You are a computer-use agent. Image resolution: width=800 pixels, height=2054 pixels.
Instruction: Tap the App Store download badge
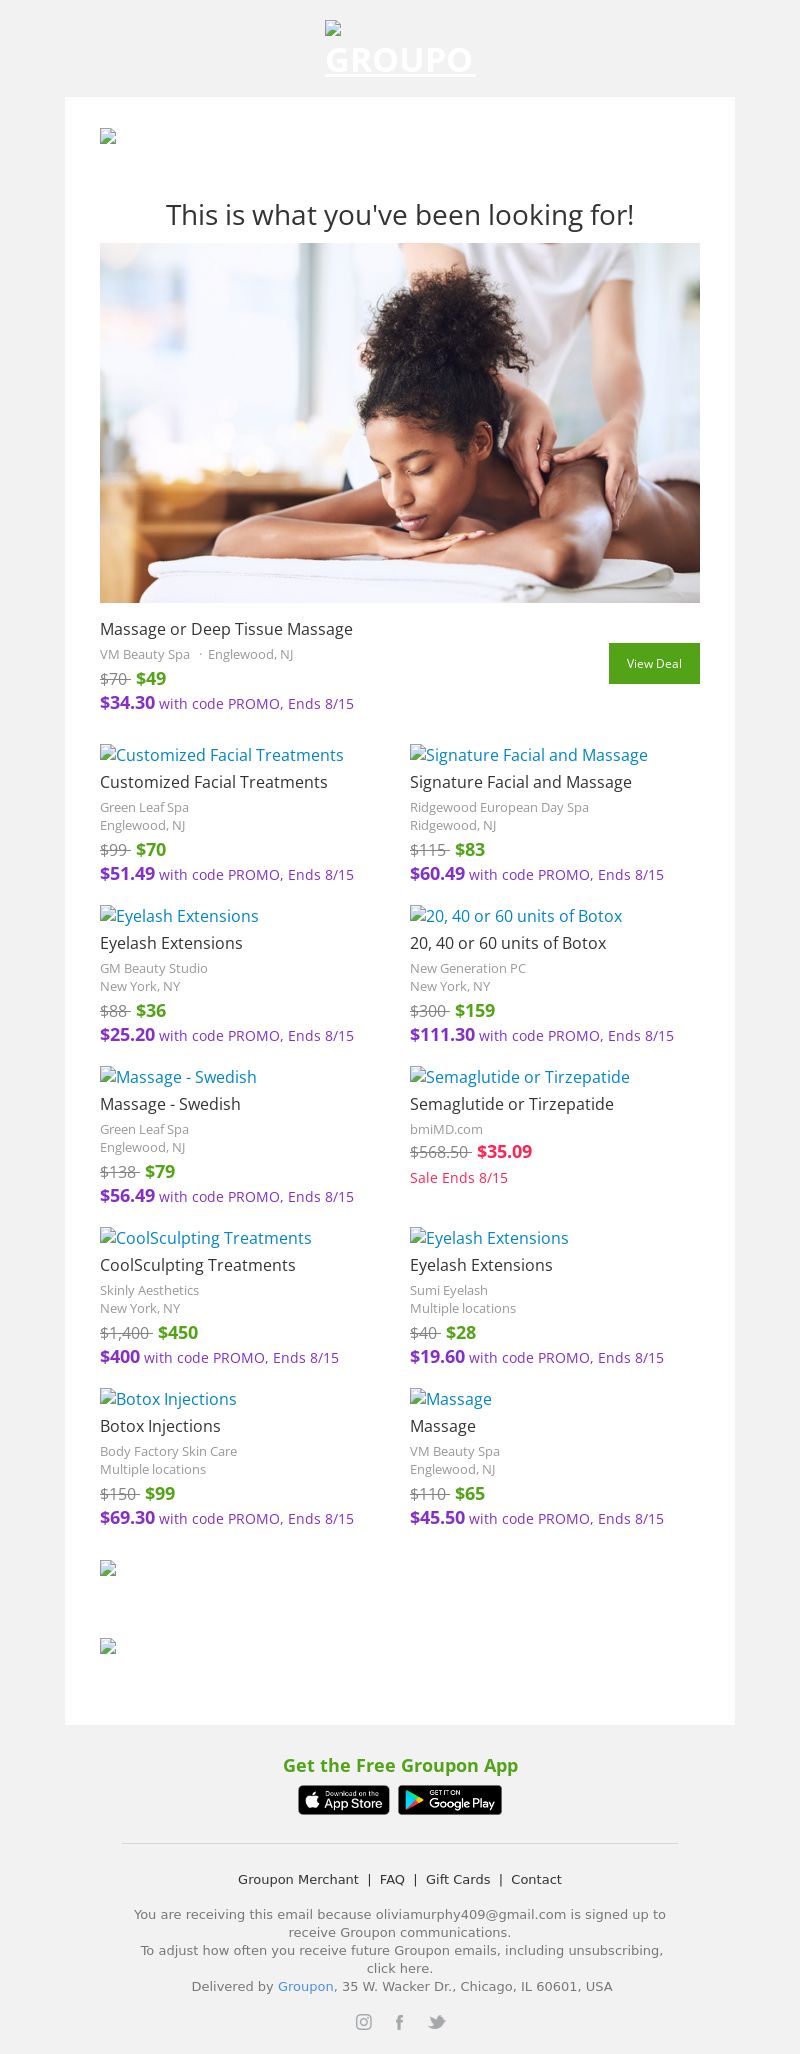coord(344,1800)
